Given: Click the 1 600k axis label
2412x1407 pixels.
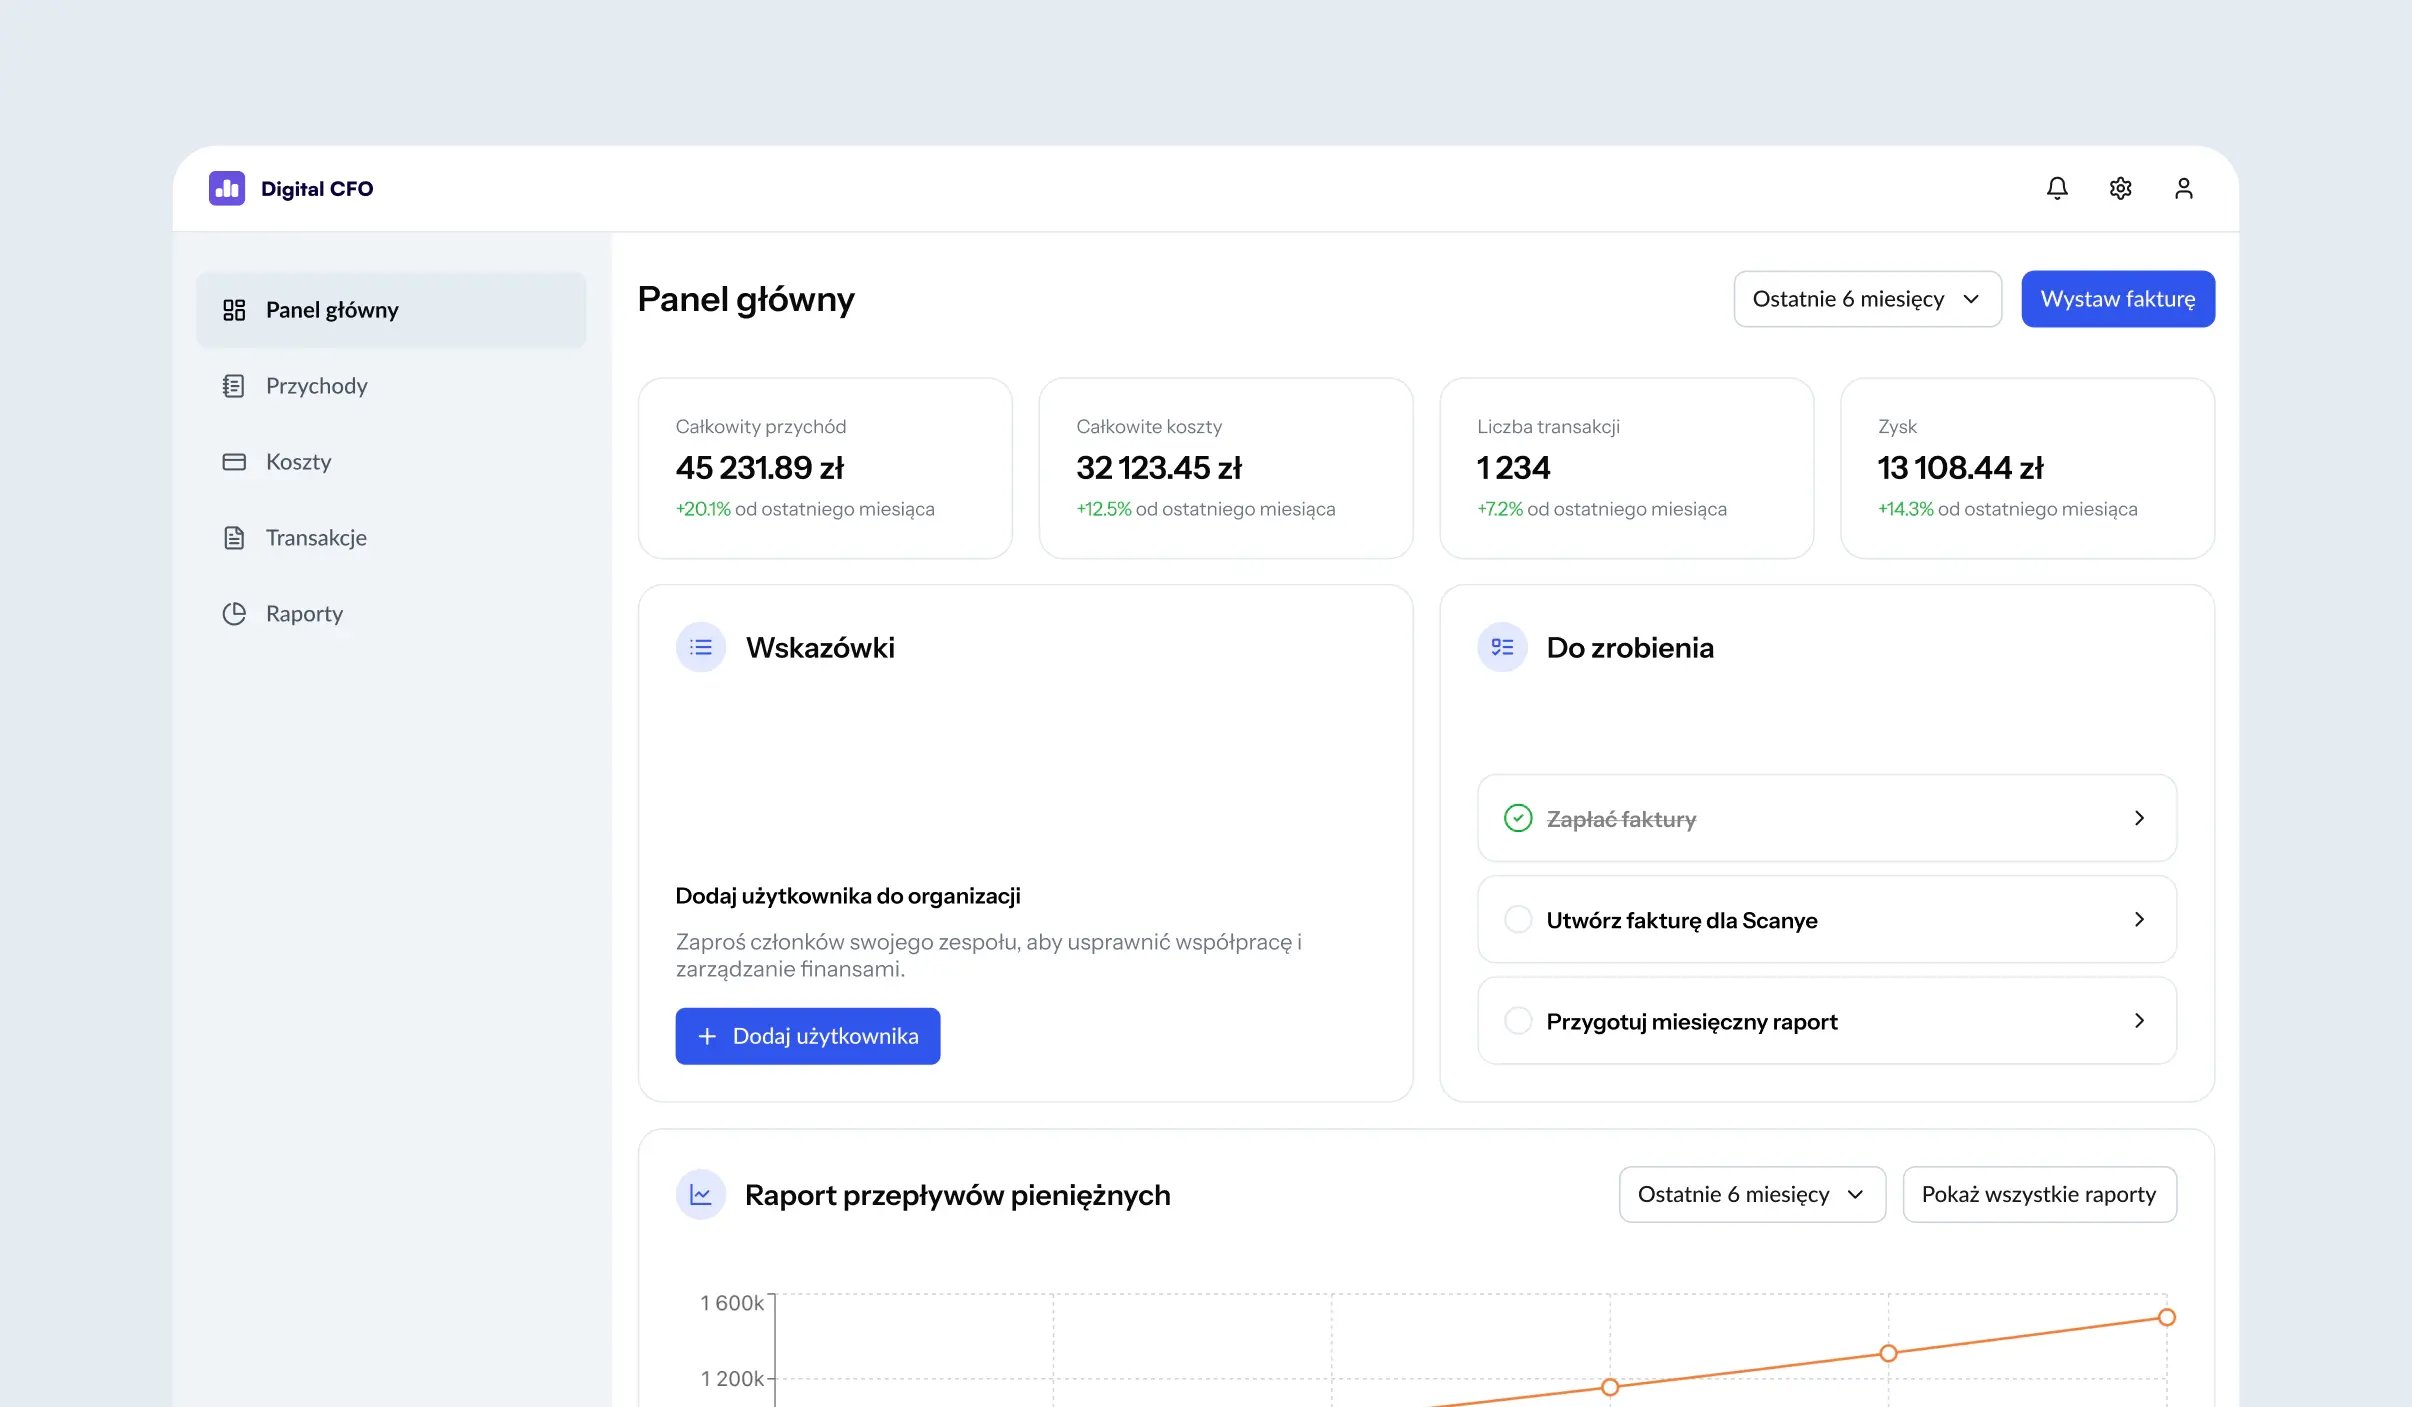Looking at the screenshot, I should click(x=732, y=1303).
